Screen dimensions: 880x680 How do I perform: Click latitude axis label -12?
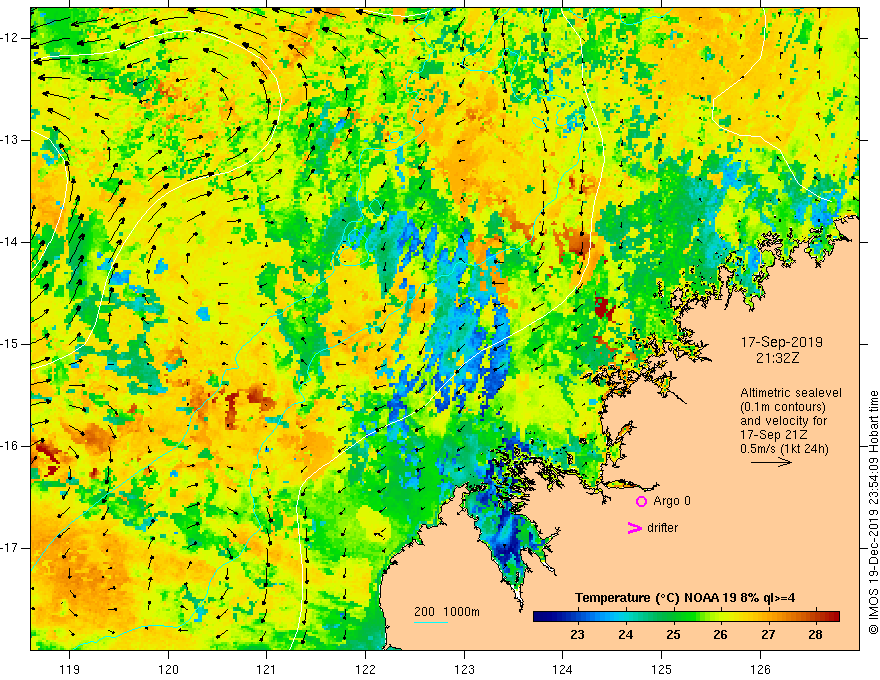[x=11, y=38]
